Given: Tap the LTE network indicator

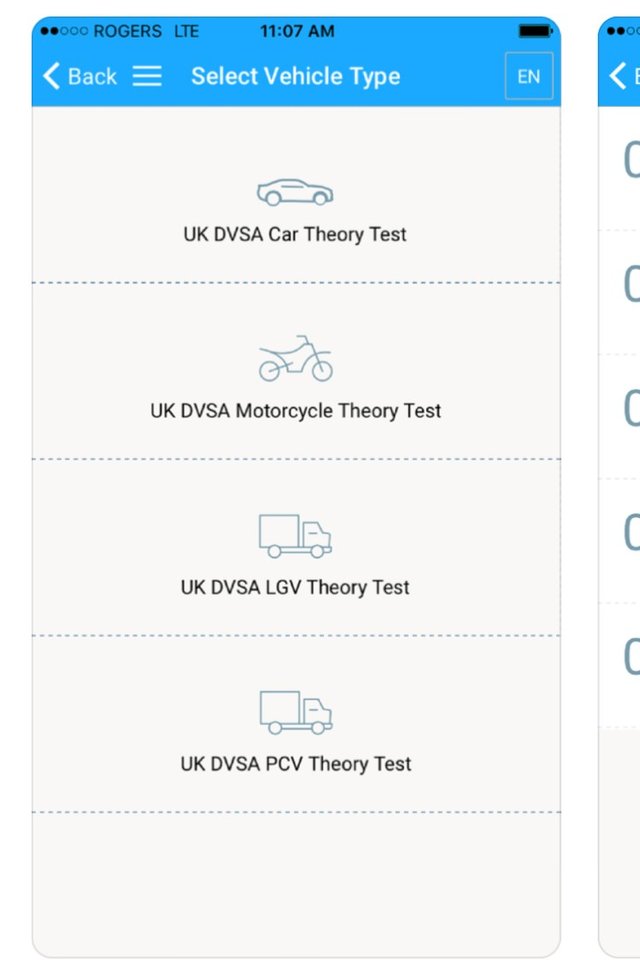Looking at the screenshot, I should tap(186, 31).
